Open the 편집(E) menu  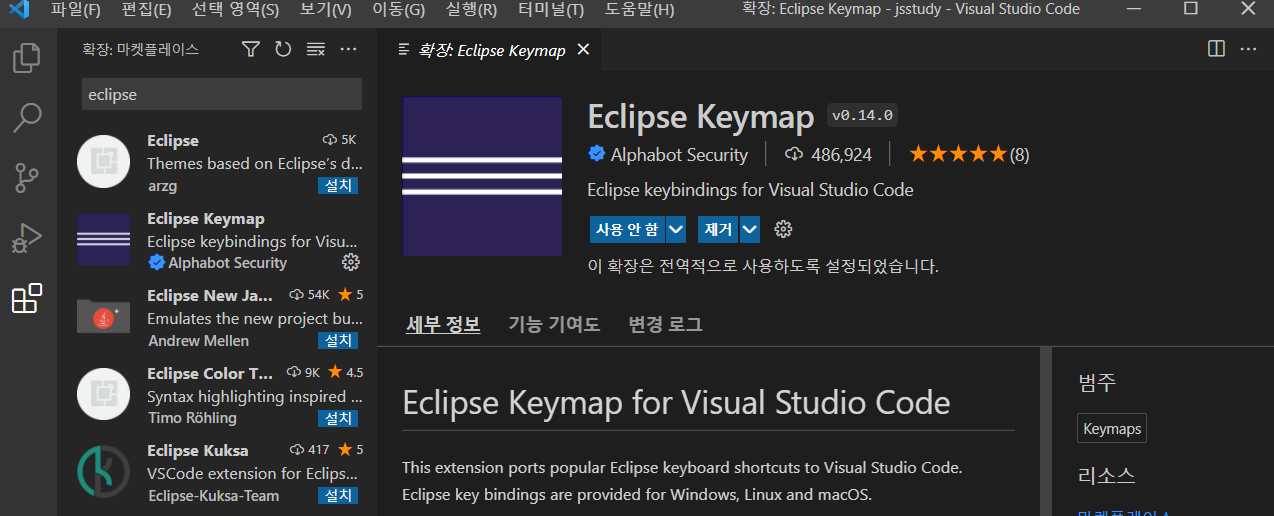[x=146, y=10]
